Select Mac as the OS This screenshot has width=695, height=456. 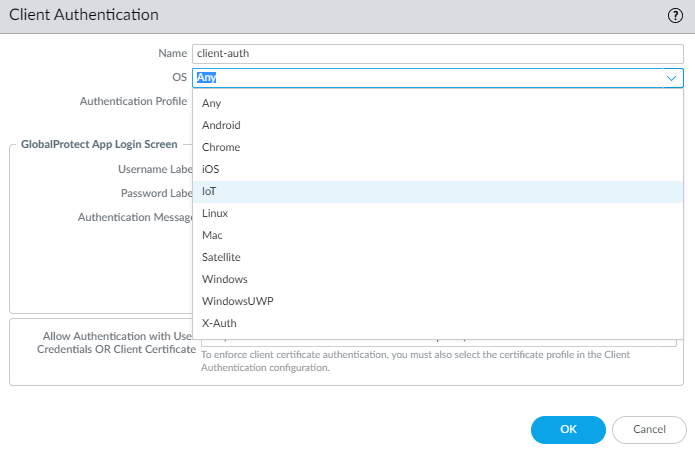click(x=212, y=235)
